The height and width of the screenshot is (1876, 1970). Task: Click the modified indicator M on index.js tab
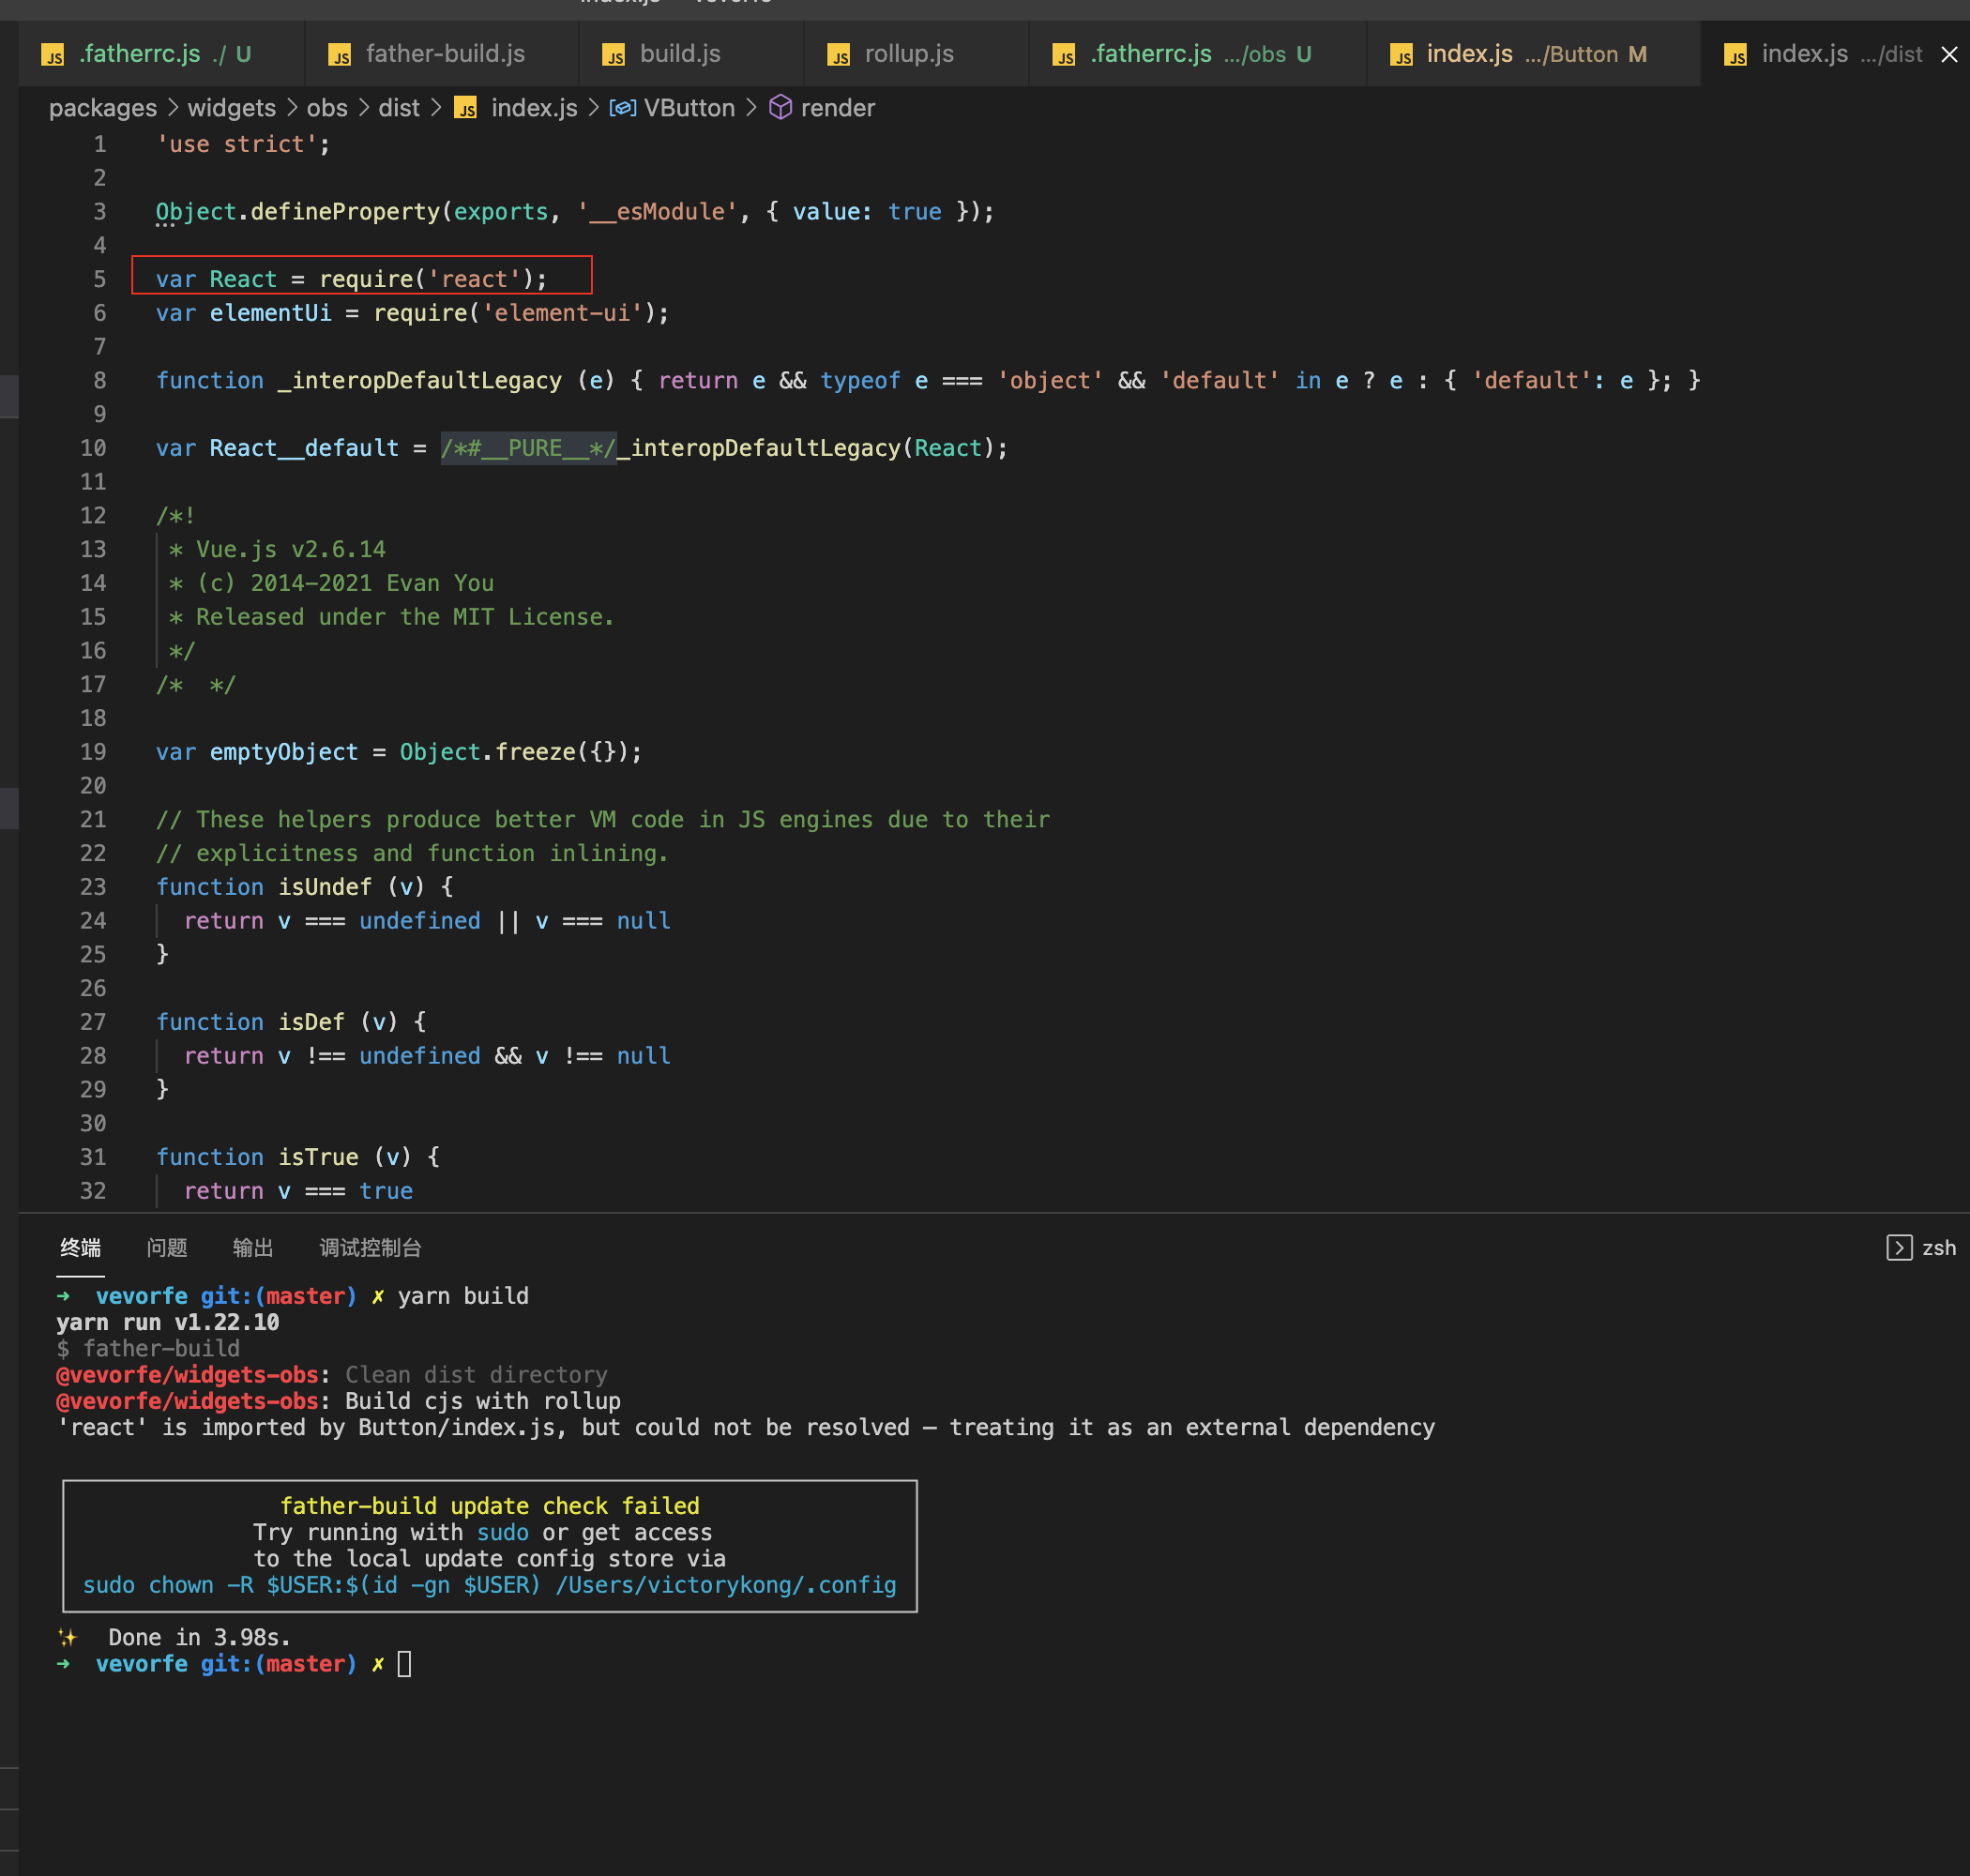[1640, 54]
